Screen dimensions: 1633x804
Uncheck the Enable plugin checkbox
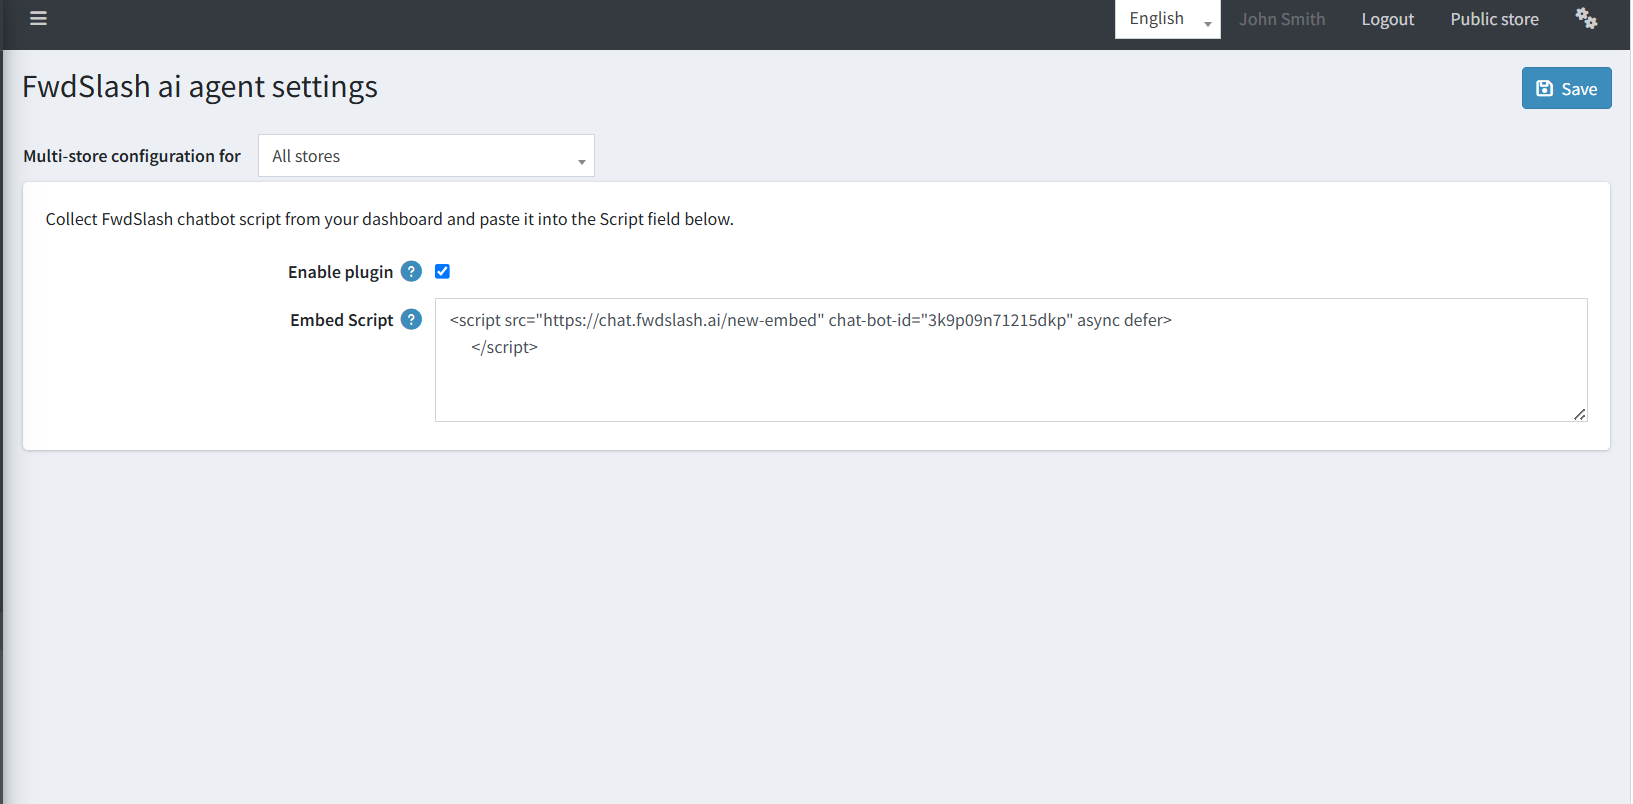(x=442, y=271)
